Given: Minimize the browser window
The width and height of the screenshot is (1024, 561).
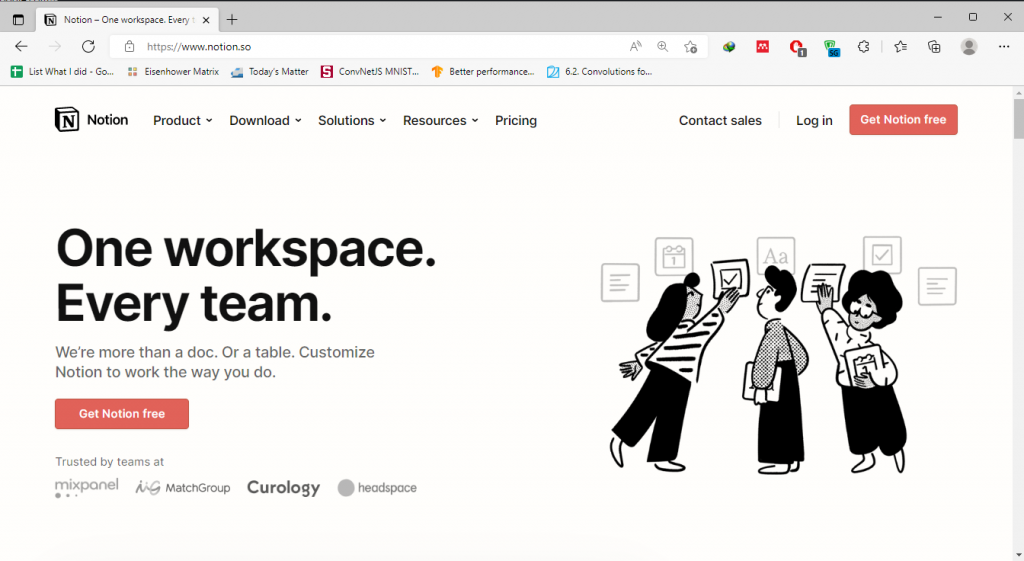Looking at the screenshot, I should 938,18.
